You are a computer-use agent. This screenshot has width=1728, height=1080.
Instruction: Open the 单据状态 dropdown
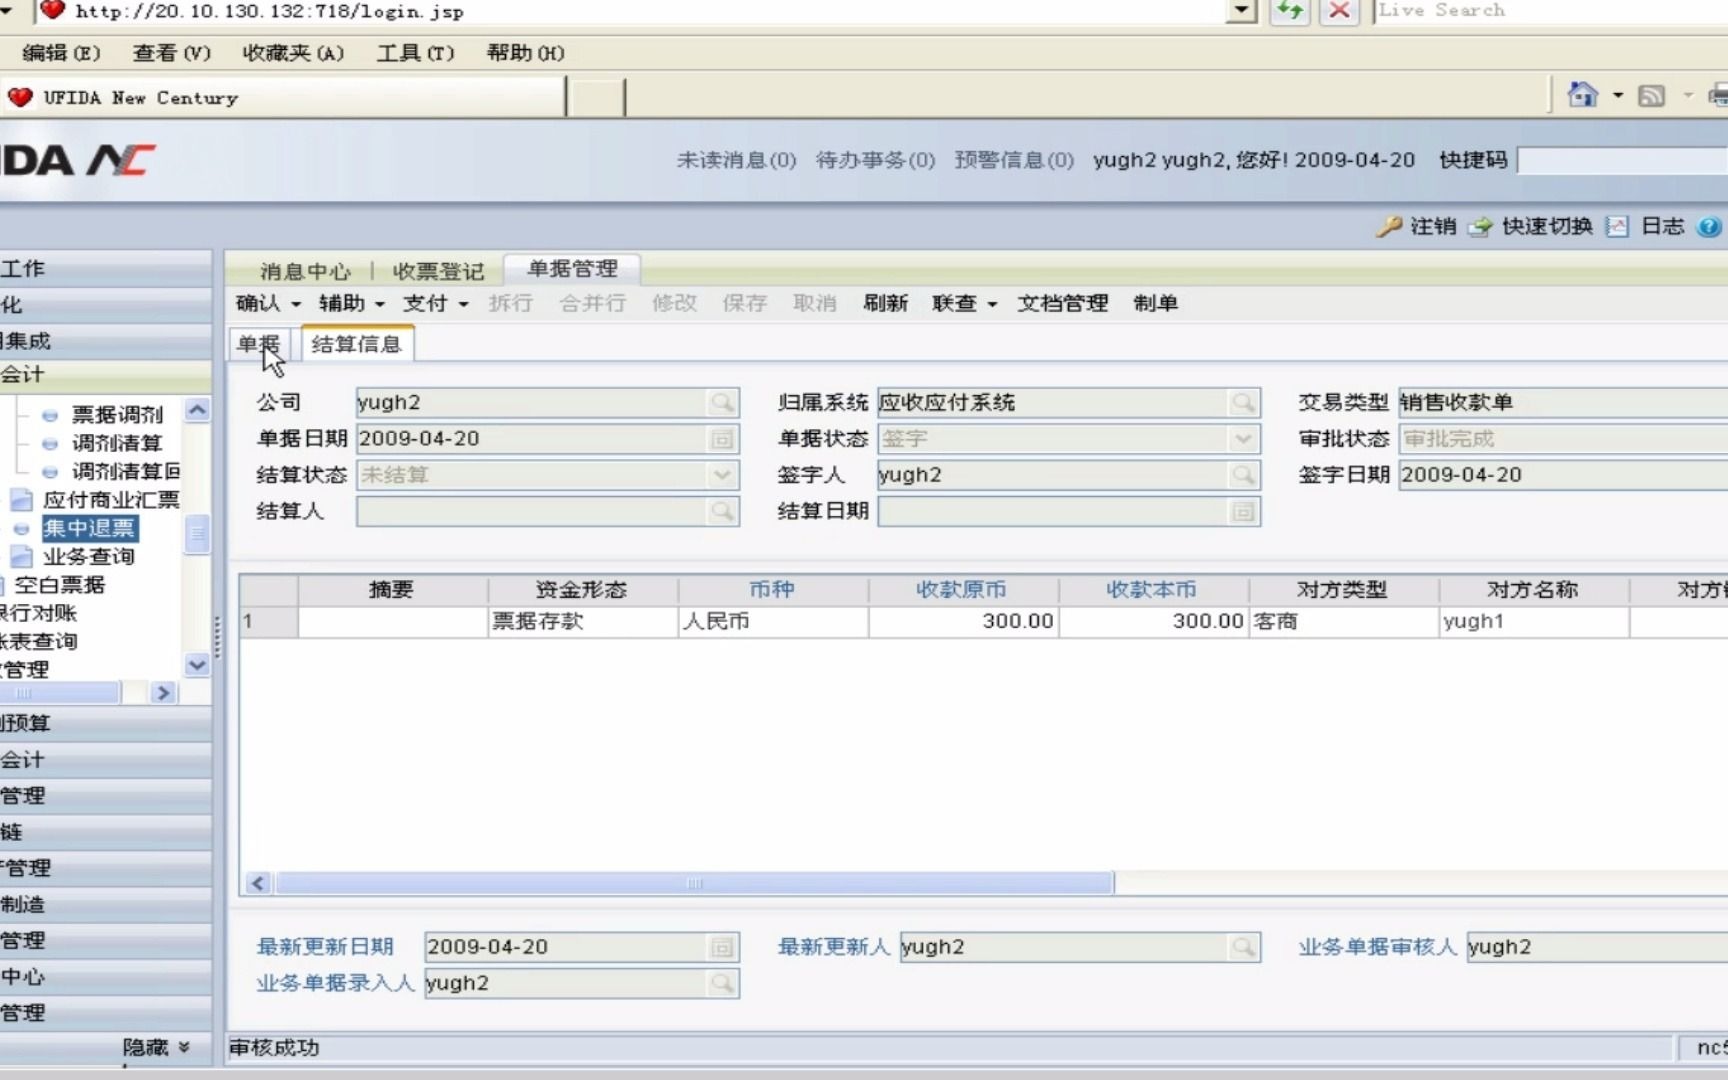point(1243,439)
